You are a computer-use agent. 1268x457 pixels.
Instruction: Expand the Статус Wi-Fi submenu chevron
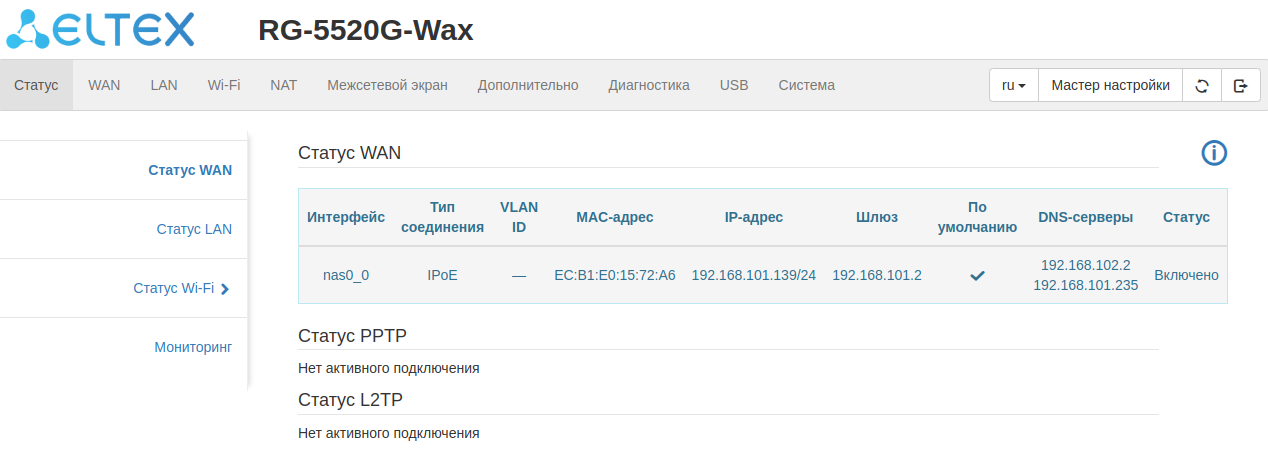coord(225,289)
